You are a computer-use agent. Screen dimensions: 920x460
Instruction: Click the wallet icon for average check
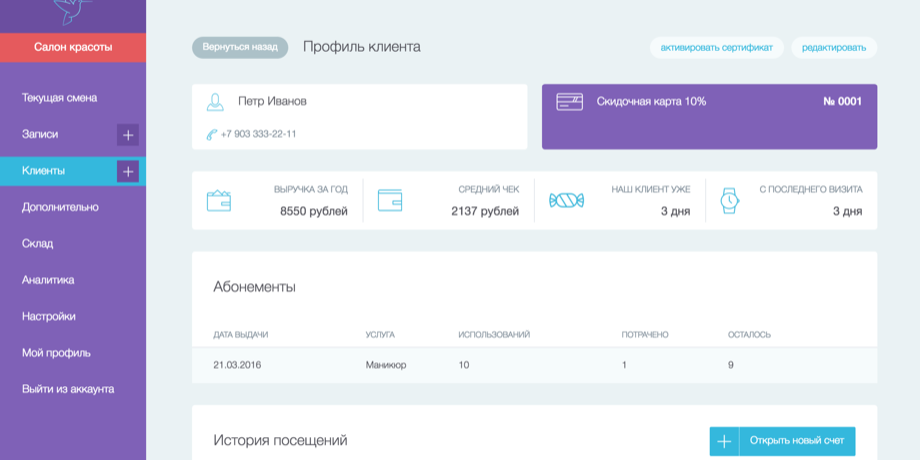[390, 201]
